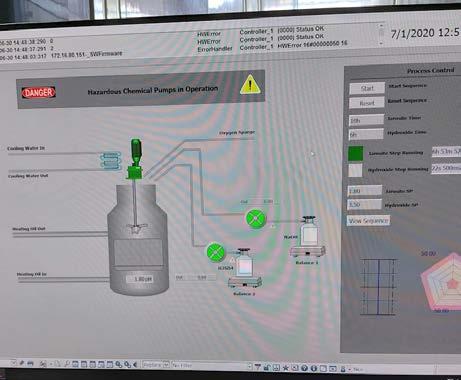This screenshot has height=380, width=461.
Task: Click the Reset sequence button
Action: coord(367,103)
